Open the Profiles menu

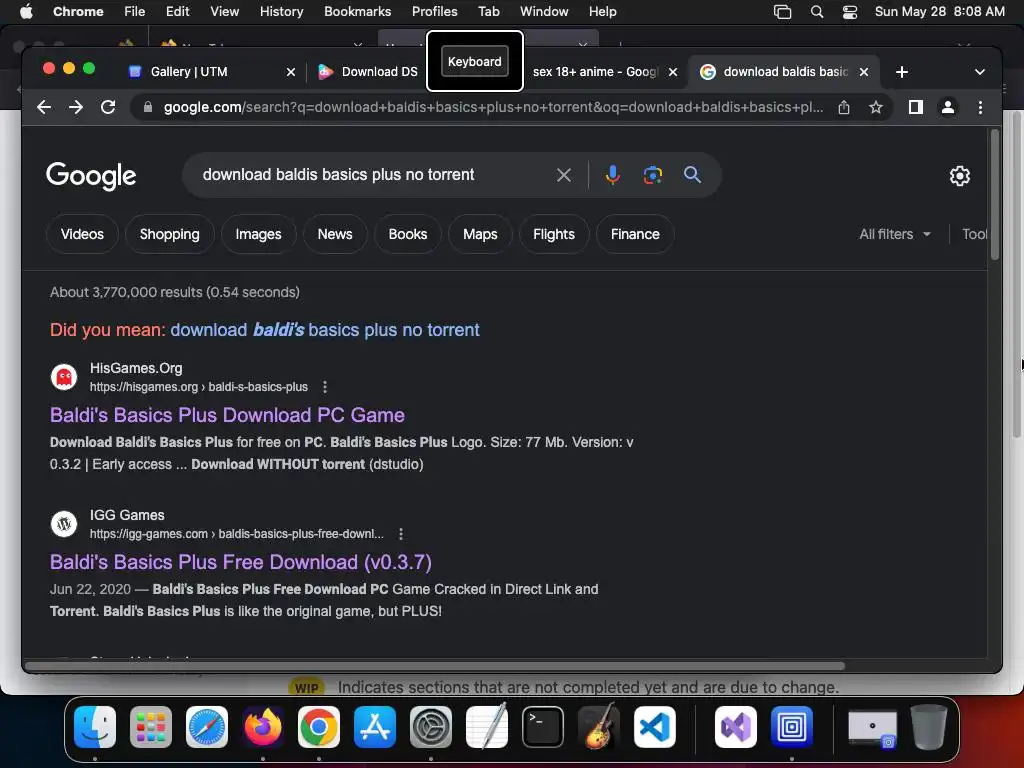[434, 12]
